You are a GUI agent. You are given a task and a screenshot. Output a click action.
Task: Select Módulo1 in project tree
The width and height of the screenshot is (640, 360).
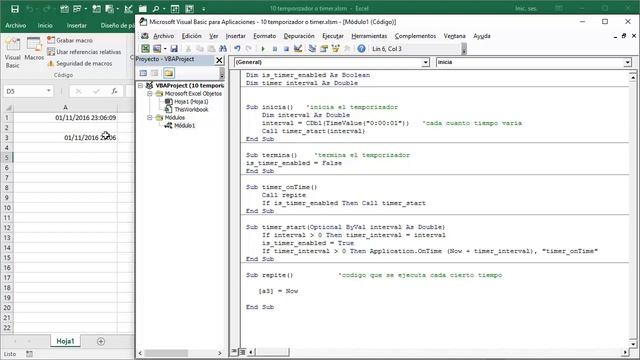184,126
